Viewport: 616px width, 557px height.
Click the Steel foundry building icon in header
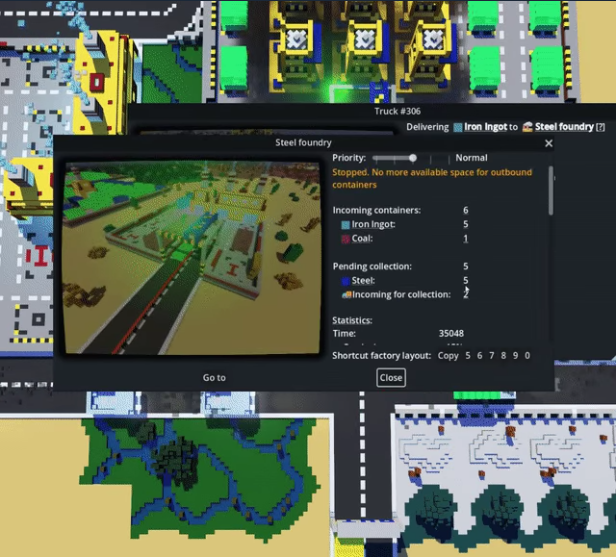click(526, 127)
